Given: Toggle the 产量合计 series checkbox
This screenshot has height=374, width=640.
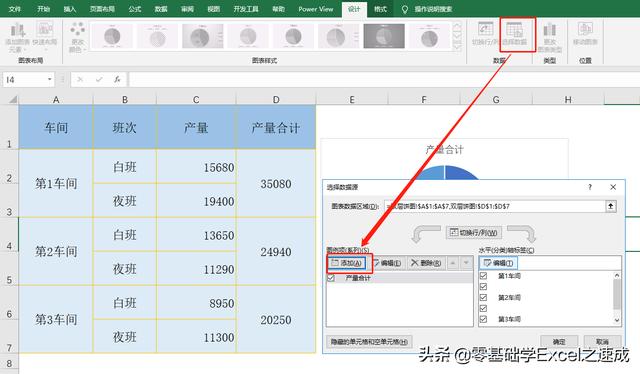Looking at the screenshot, I should pyautogui.click(x=331, y=278).
